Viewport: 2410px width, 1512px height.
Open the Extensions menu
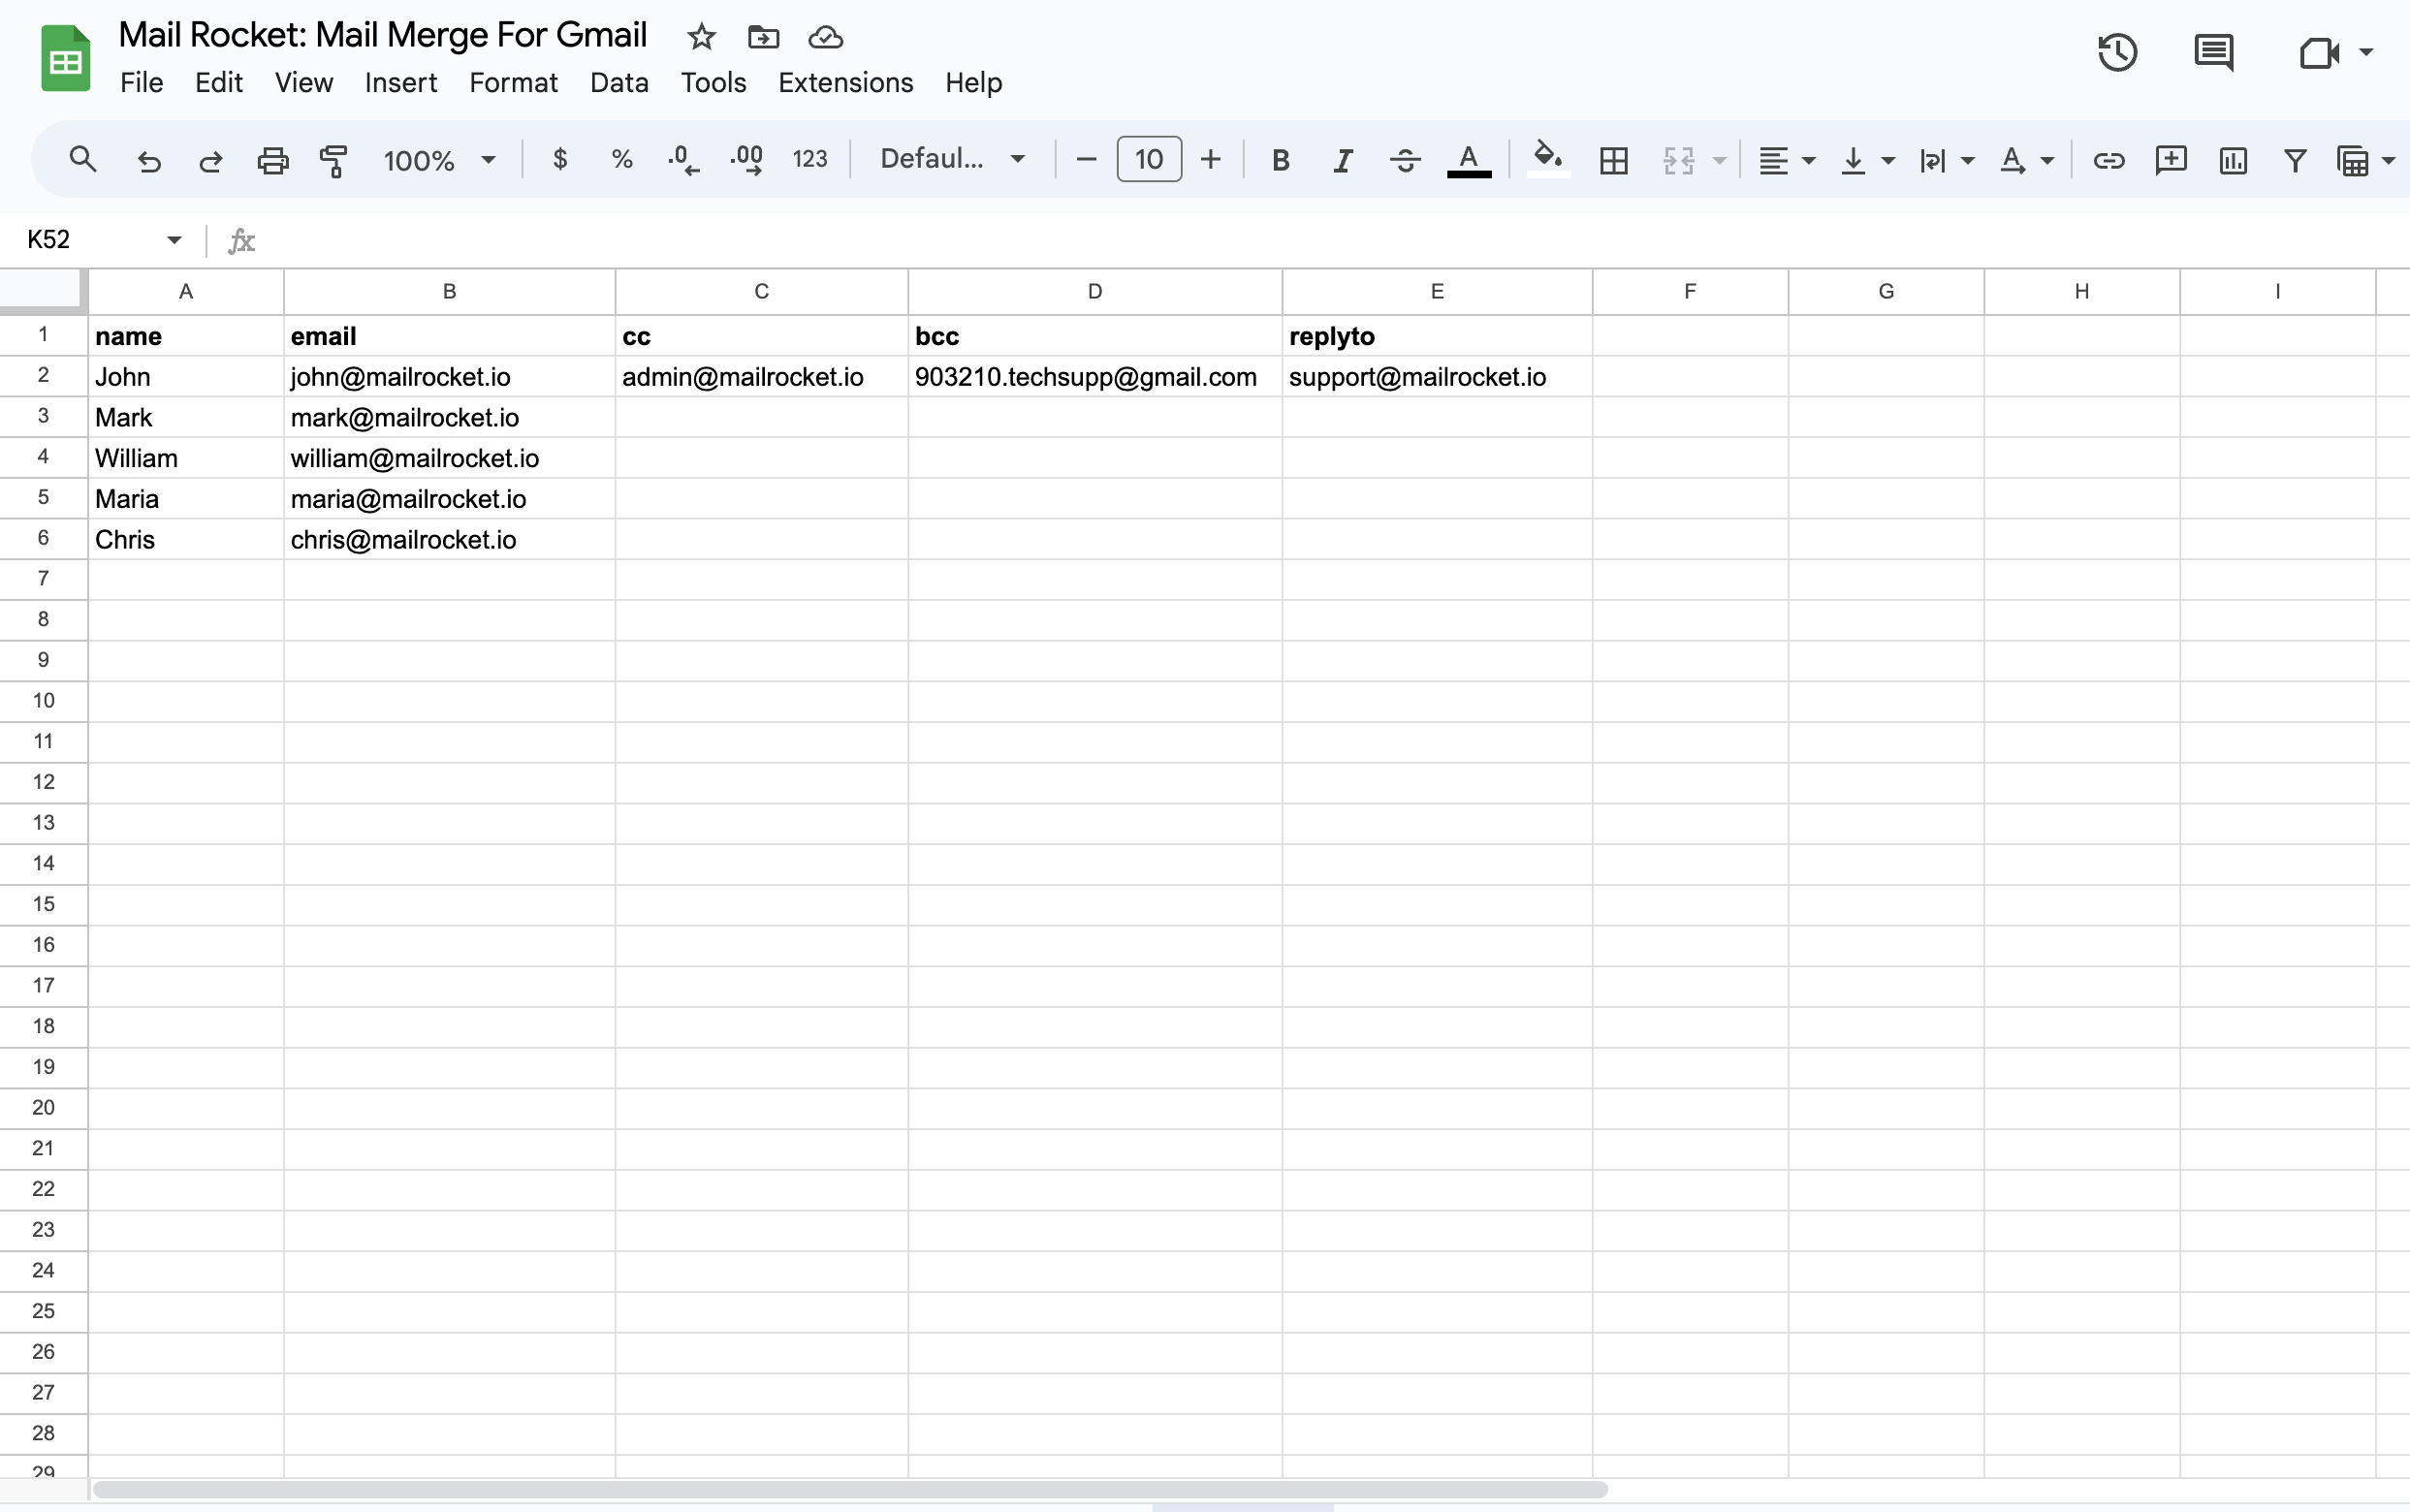(x=845, y=83)
